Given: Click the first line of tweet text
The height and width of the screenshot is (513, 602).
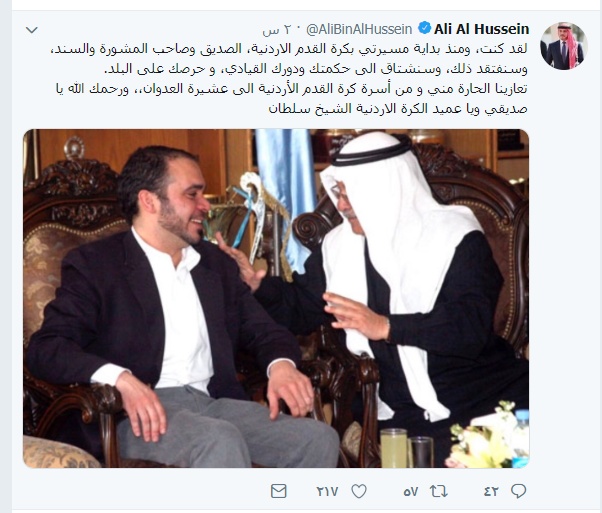Looking at the screenshot, I should pos(289,49).
